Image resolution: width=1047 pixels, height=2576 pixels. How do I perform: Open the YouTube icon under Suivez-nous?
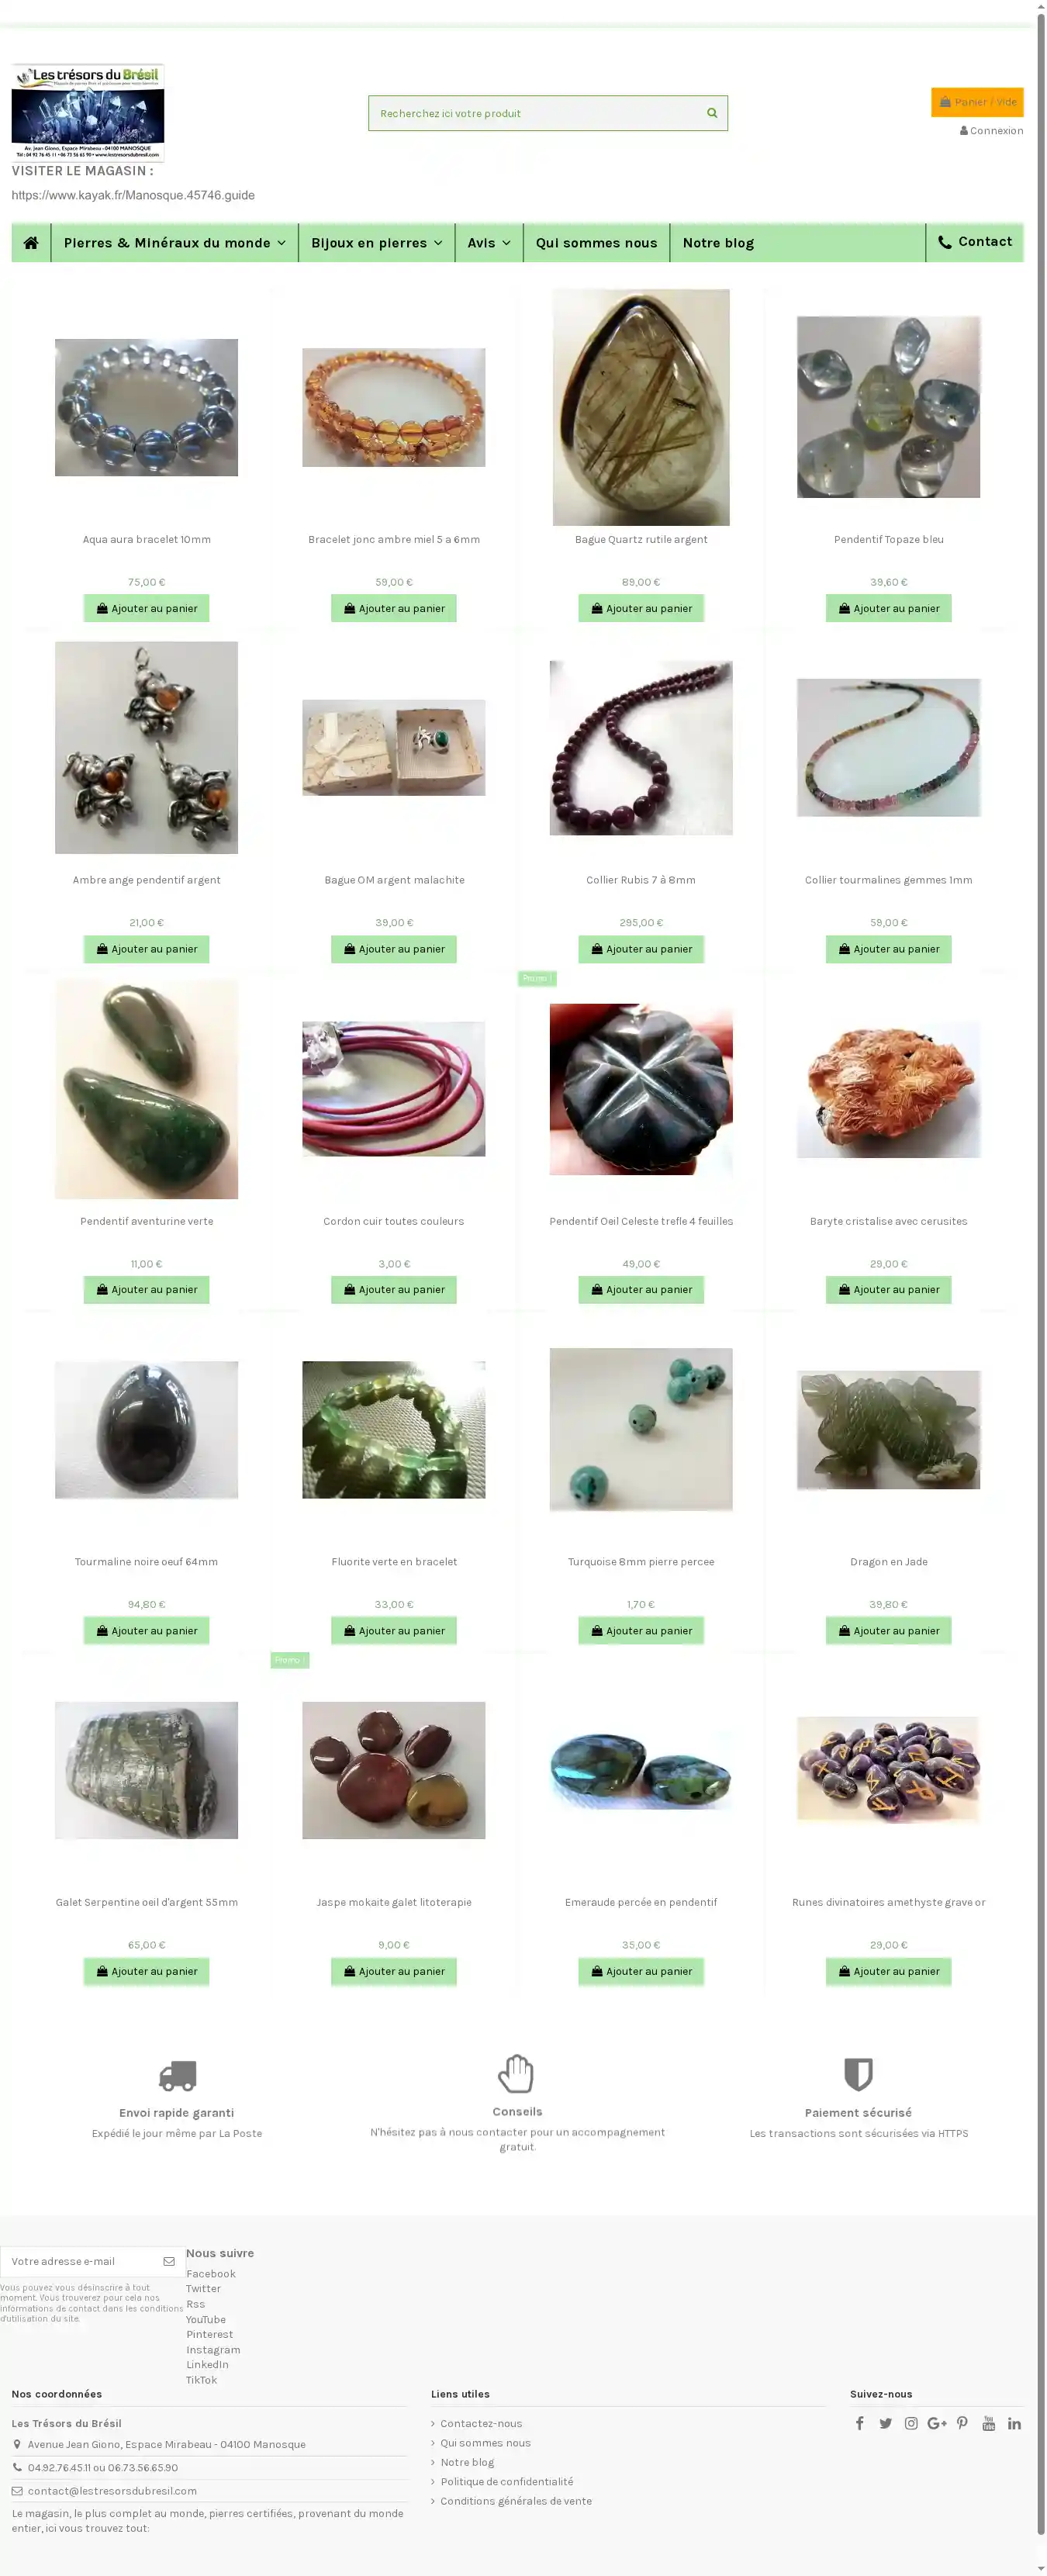[988, 2423]
